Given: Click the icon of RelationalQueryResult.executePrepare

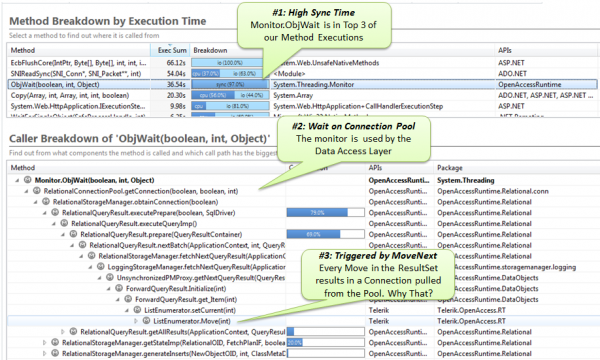Looking at the screenshot, I should (55, 212).
